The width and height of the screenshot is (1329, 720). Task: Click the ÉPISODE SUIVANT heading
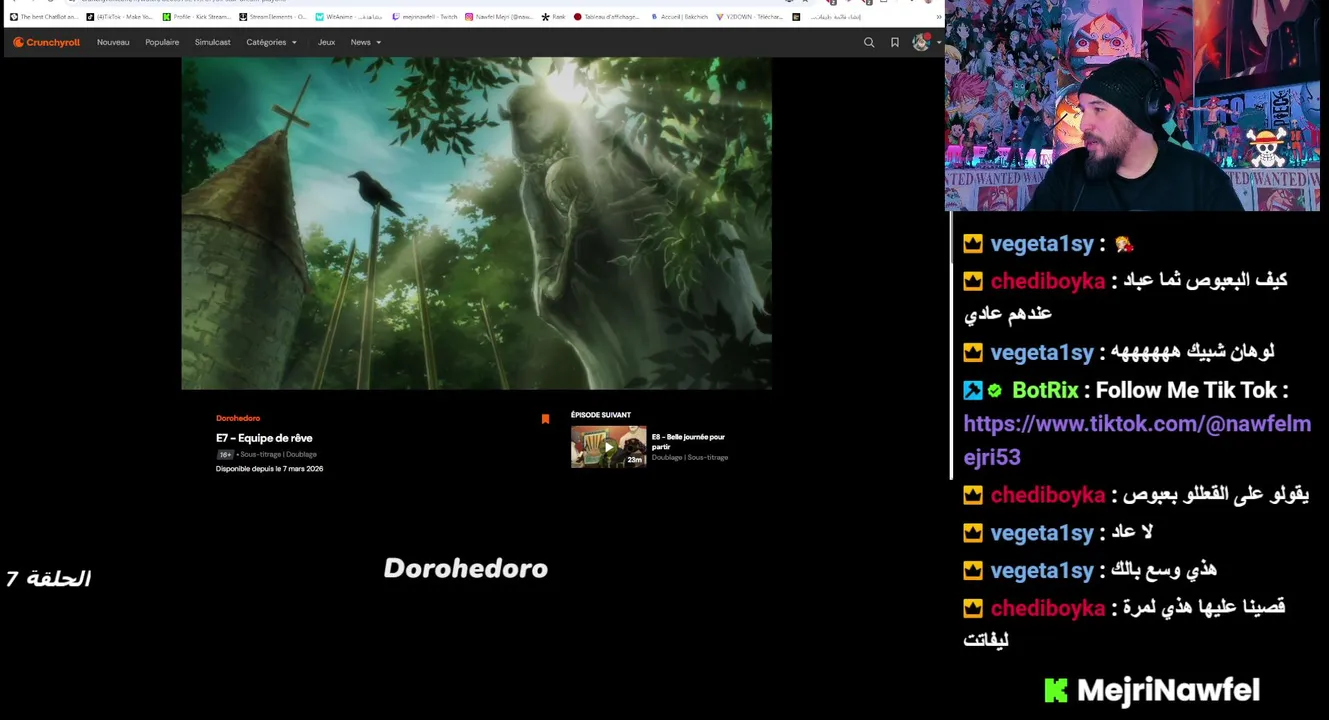point(601,415)
